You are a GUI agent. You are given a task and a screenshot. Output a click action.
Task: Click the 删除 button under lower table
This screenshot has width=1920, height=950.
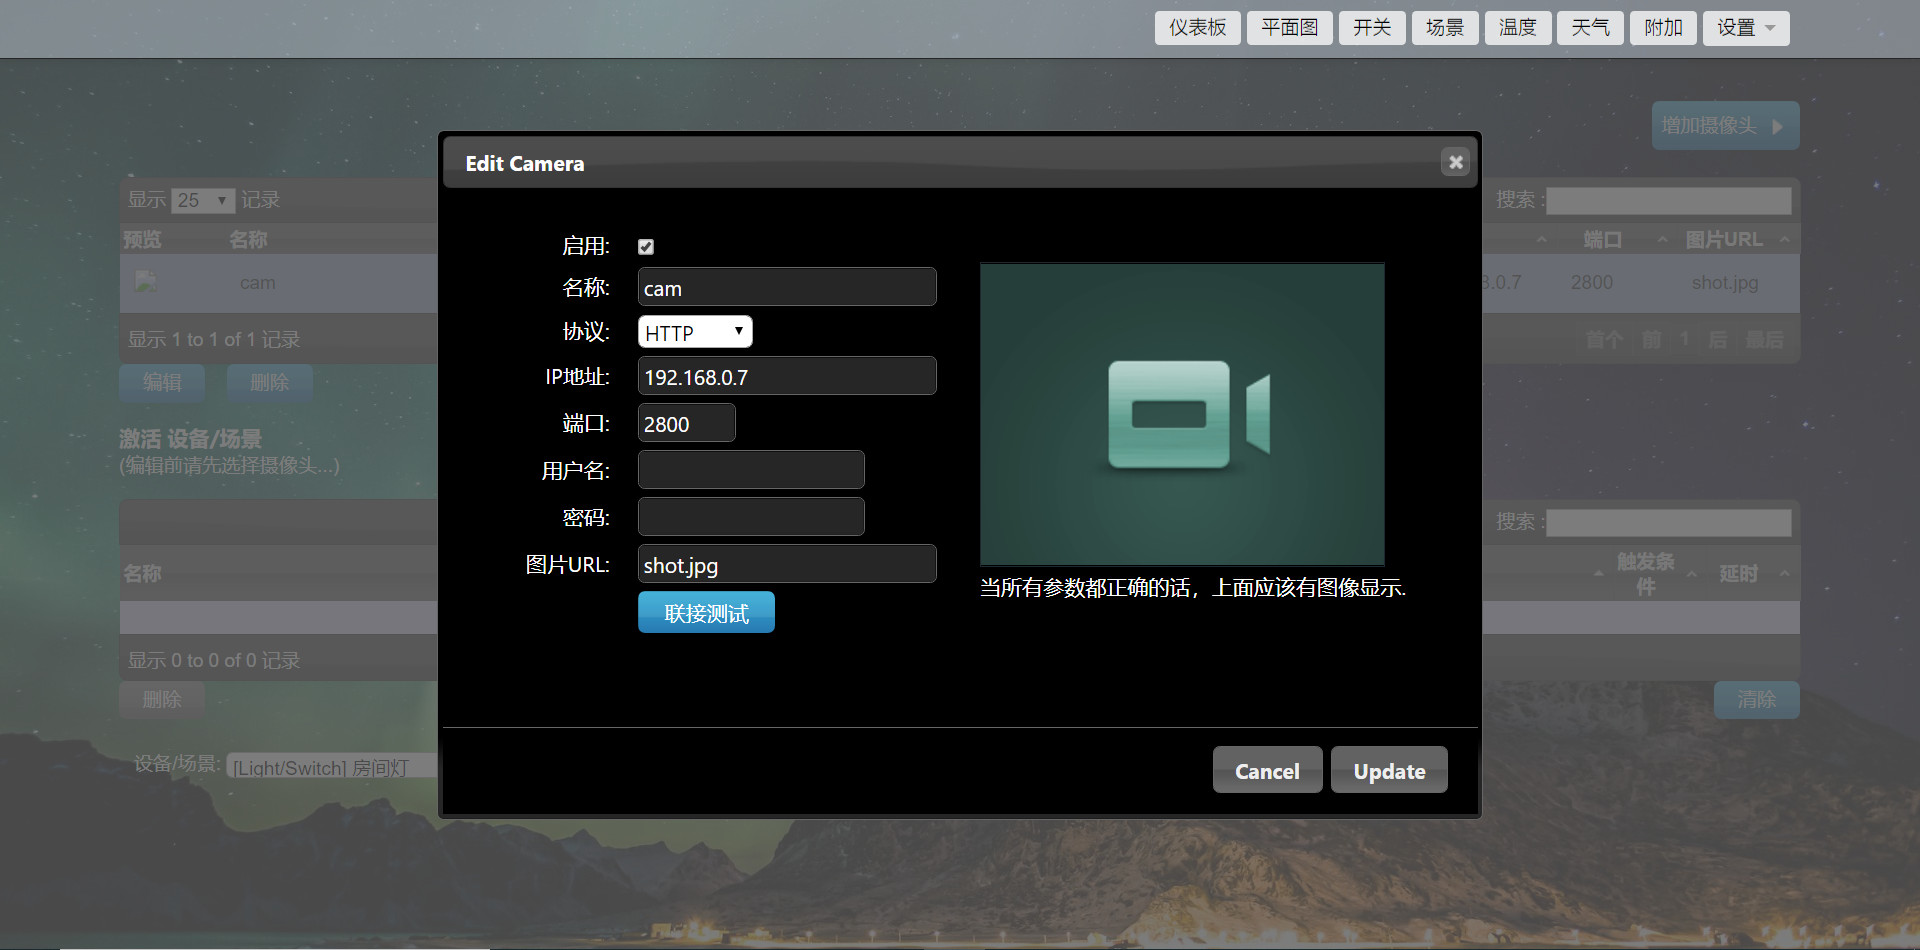(x=162, y=700)
